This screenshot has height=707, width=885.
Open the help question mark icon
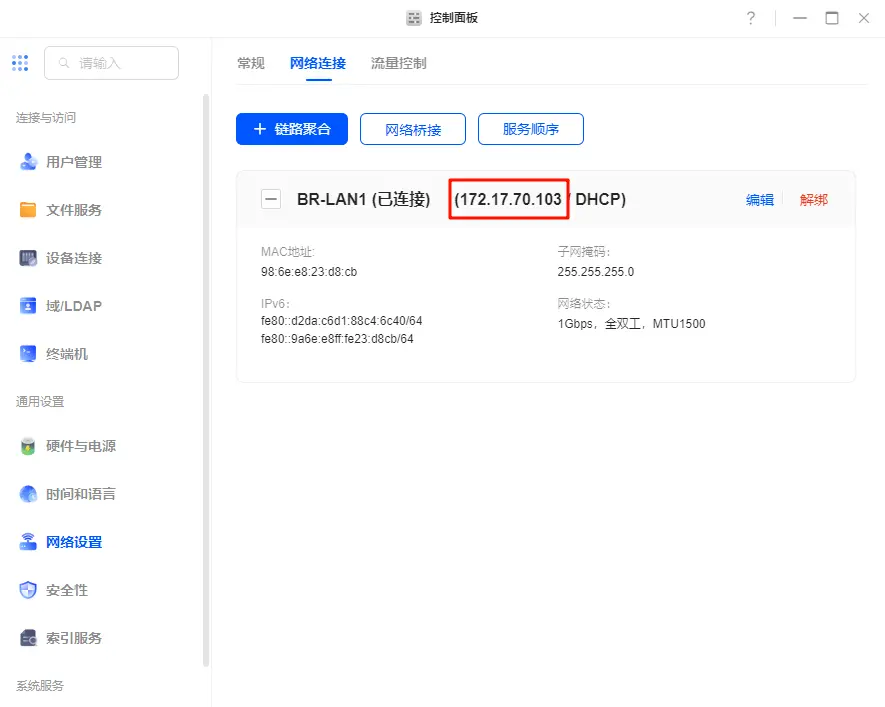[751, 18]
